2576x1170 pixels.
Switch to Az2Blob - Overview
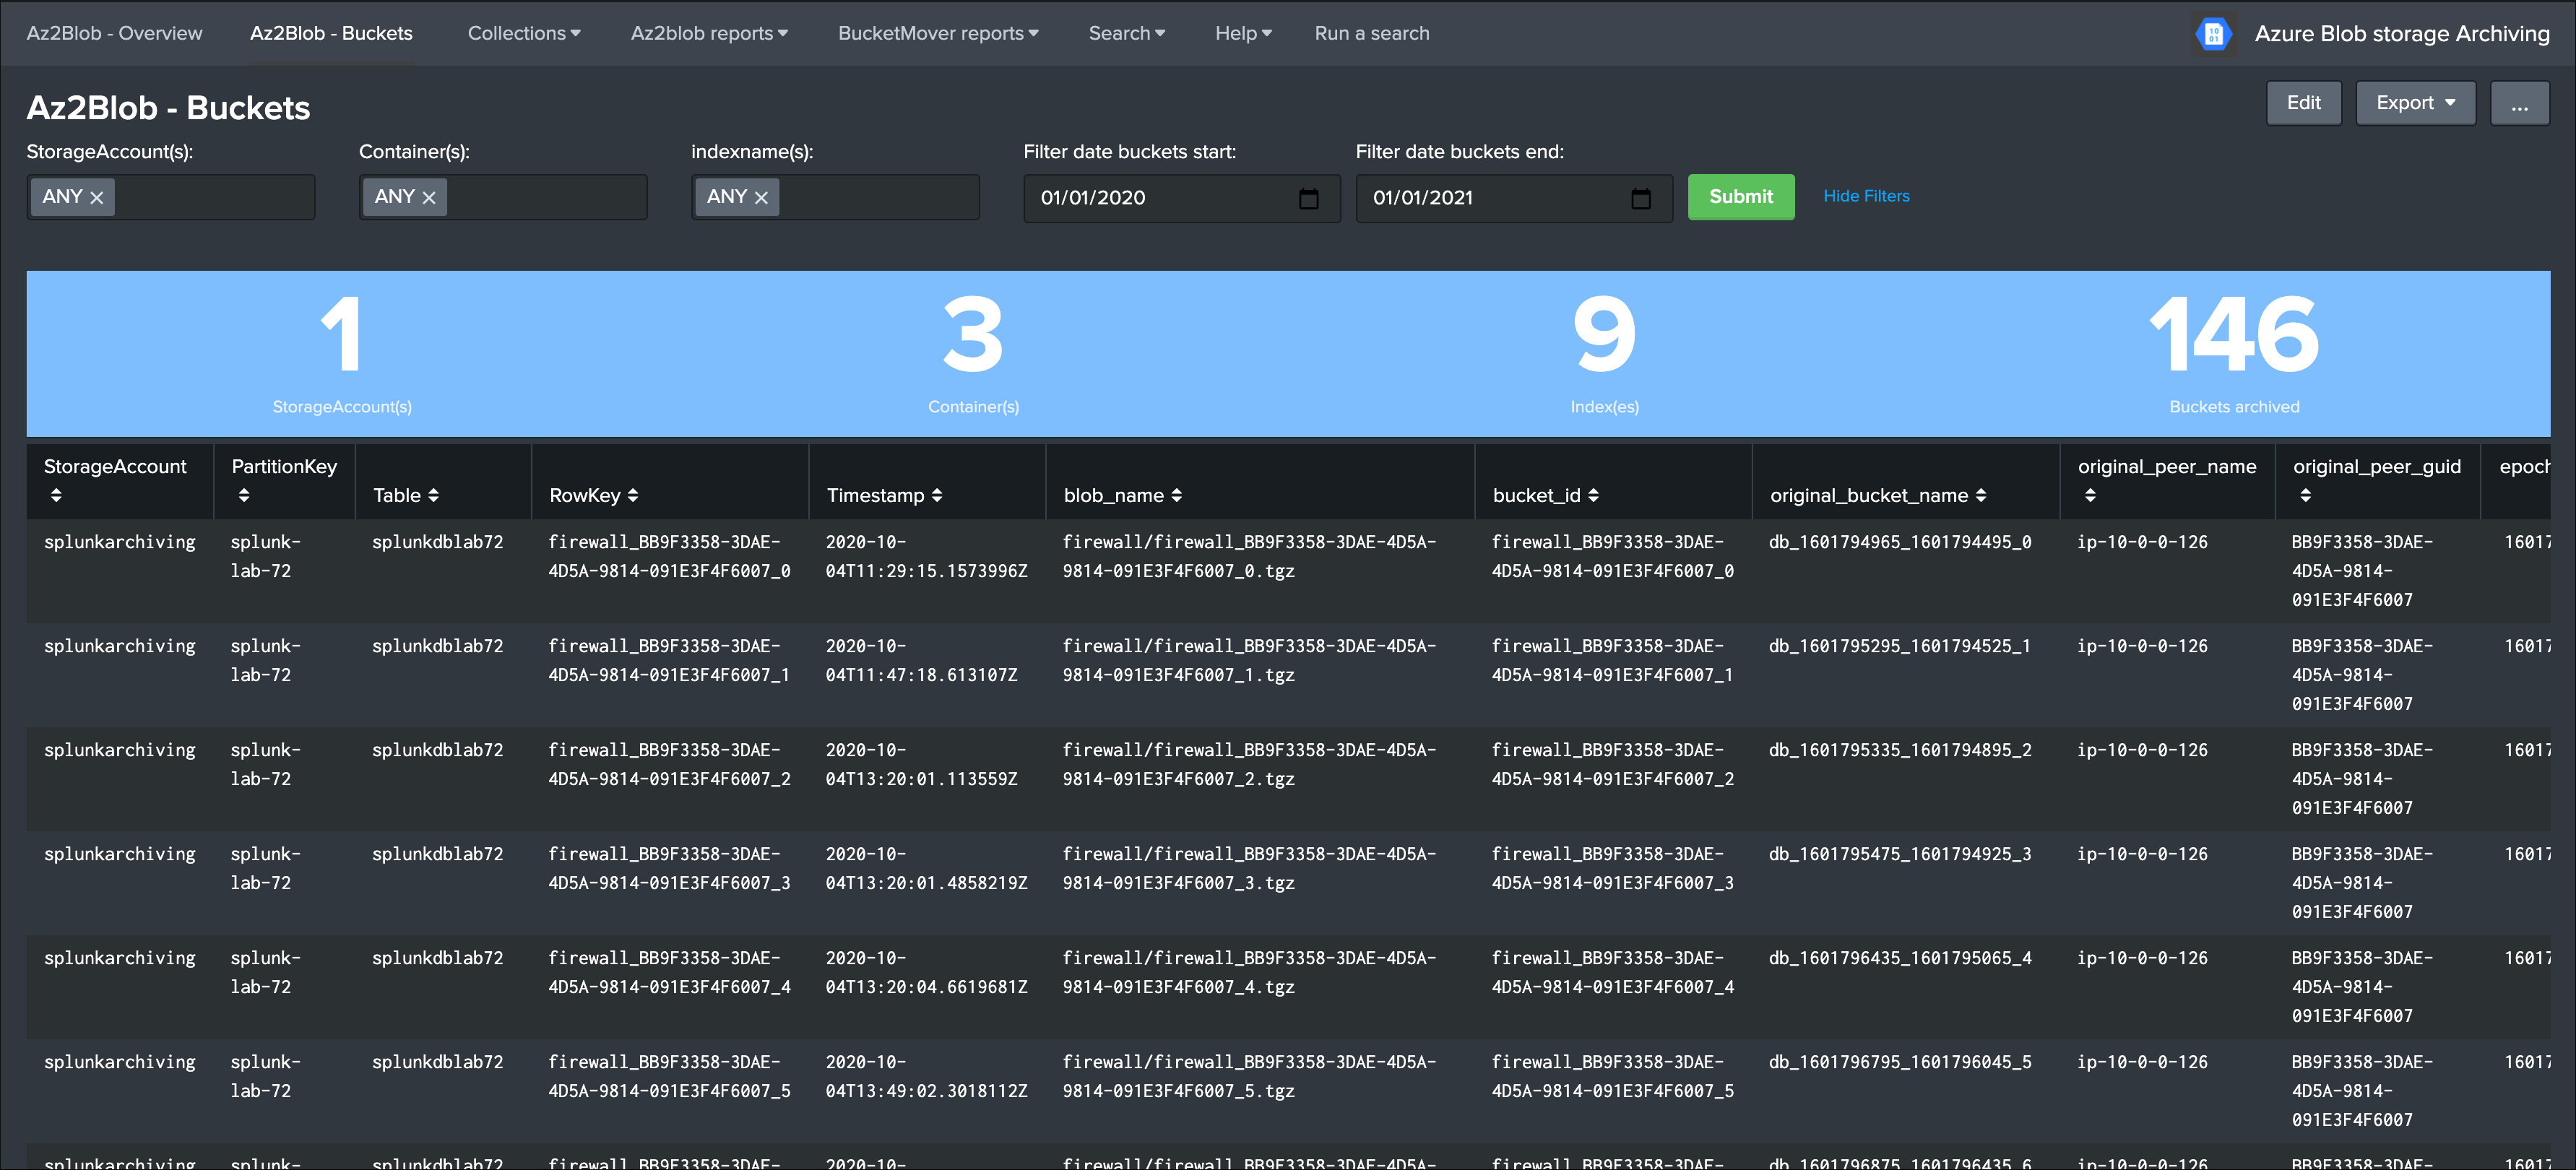(115, 33)
